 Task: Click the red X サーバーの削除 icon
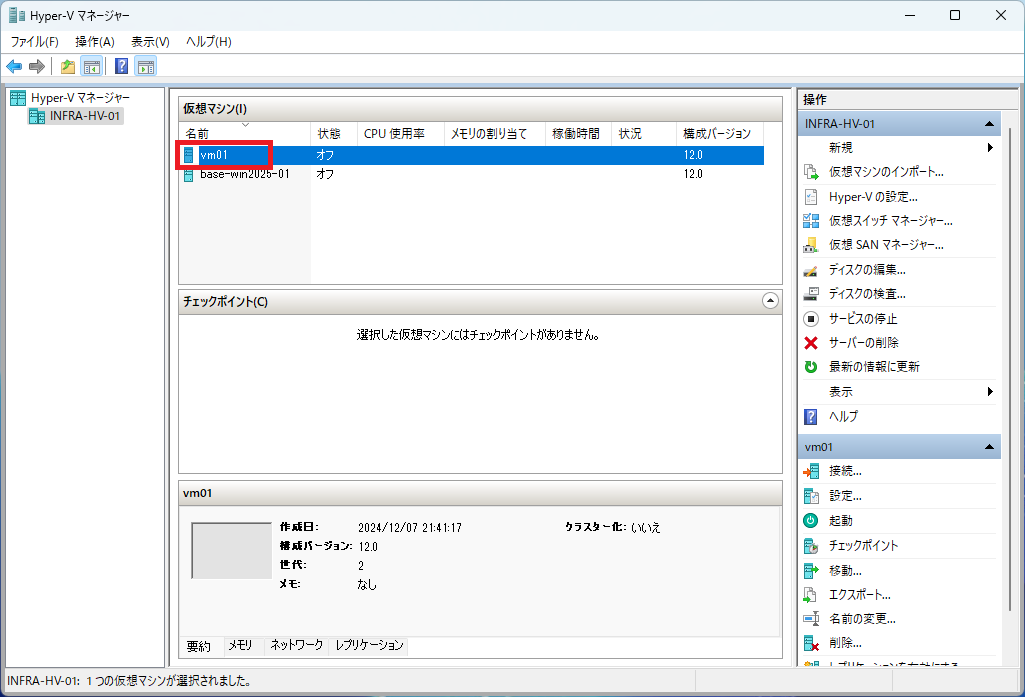coord(811,343)
